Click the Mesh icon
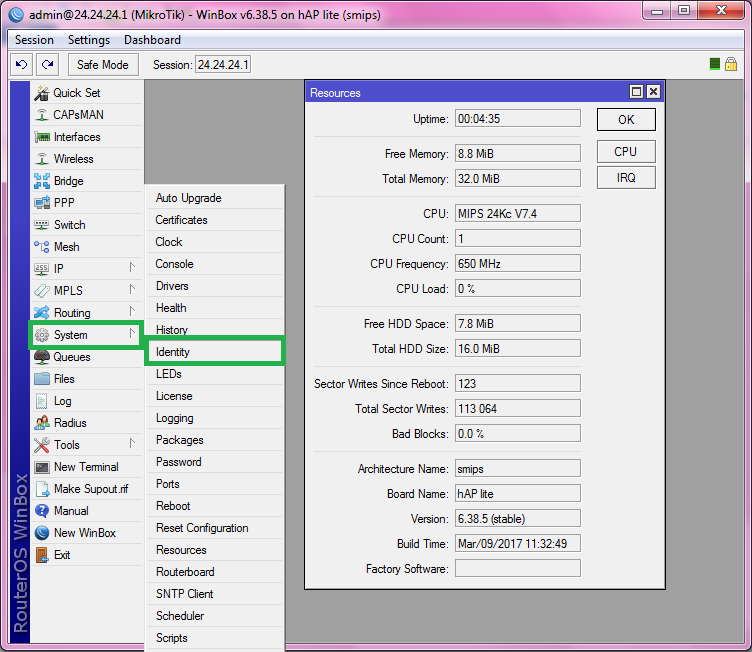Viewport: 752px width, 652px height. click(x=42, y=247)
